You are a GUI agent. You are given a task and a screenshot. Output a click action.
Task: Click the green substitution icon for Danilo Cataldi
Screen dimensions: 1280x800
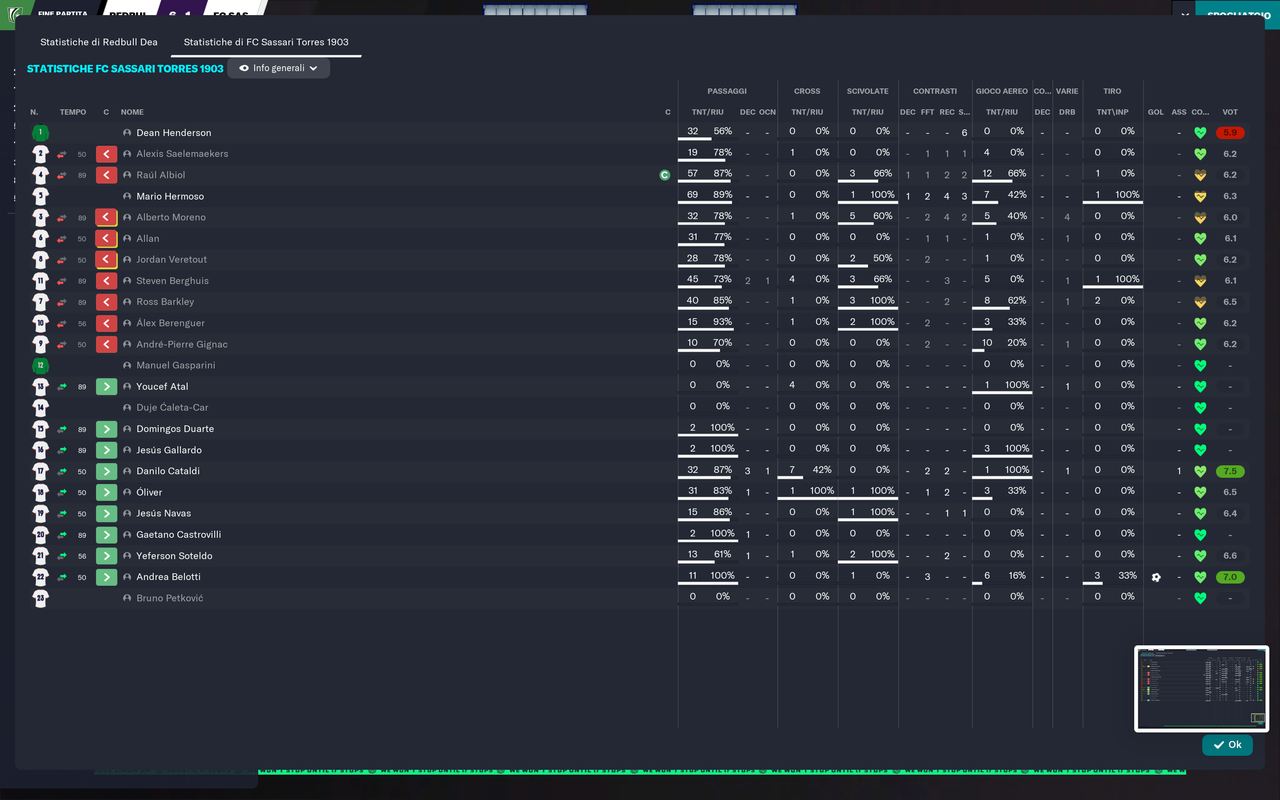106,471
